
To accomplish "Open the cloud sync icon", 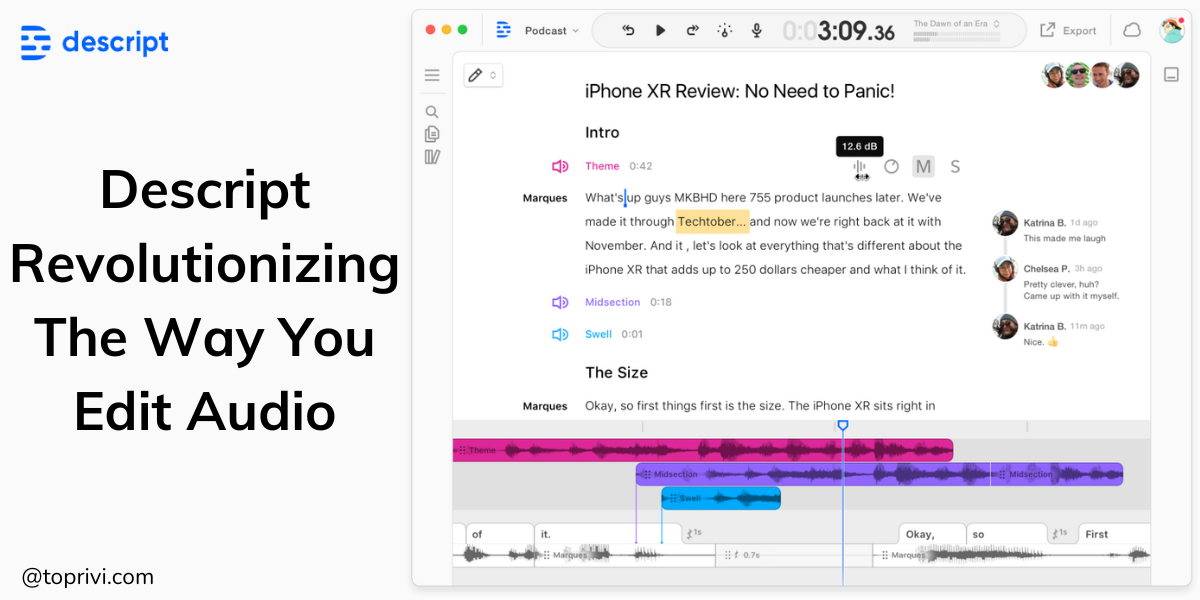I will [1131, 31].
